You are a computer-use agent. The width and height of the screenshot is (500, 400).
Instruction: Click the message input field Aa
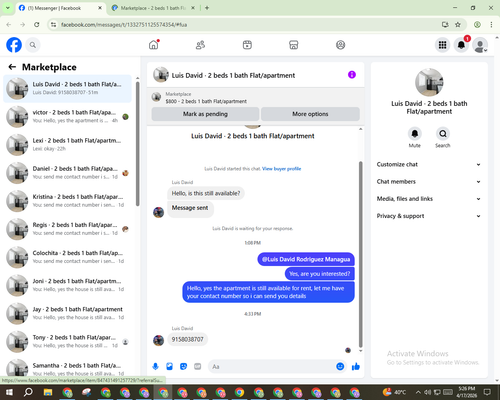(272, 367)
